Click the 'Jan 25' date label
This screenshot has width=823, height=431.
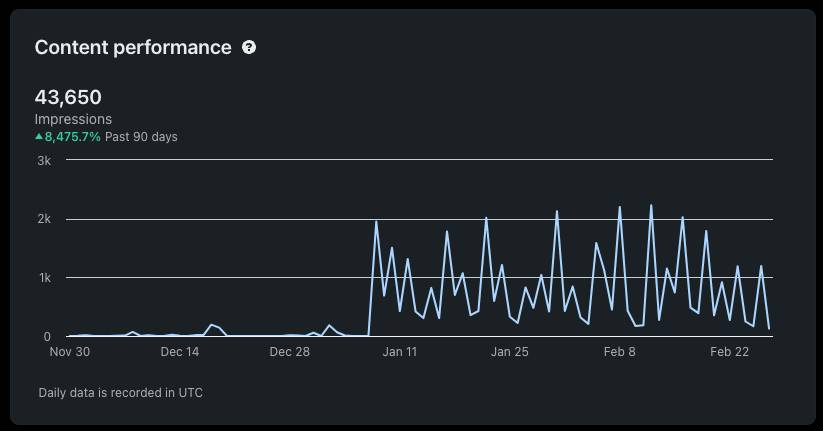[x=509, y=352]
